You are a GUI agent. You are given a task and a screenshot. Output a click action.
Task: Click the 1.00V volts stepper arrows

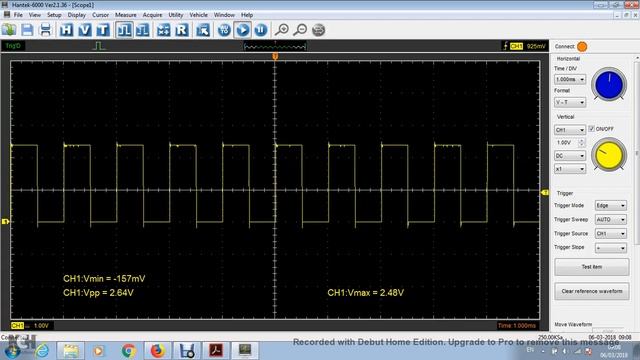pyautogui.click(x=582, y=142)
